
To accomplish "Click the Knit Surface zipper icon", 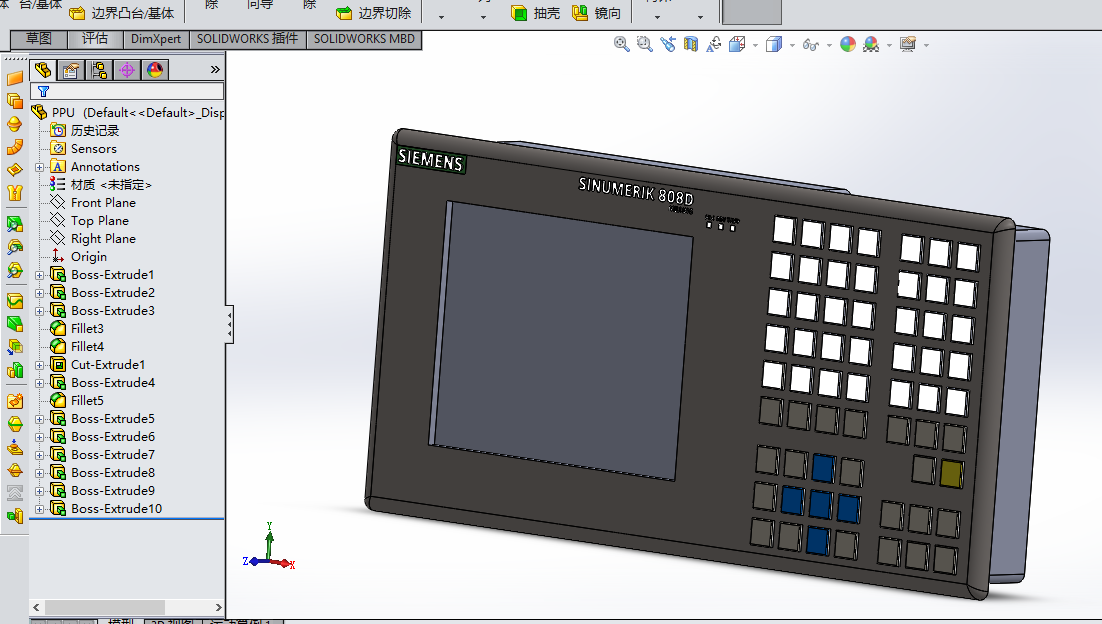I will click(x=15, y=193).
